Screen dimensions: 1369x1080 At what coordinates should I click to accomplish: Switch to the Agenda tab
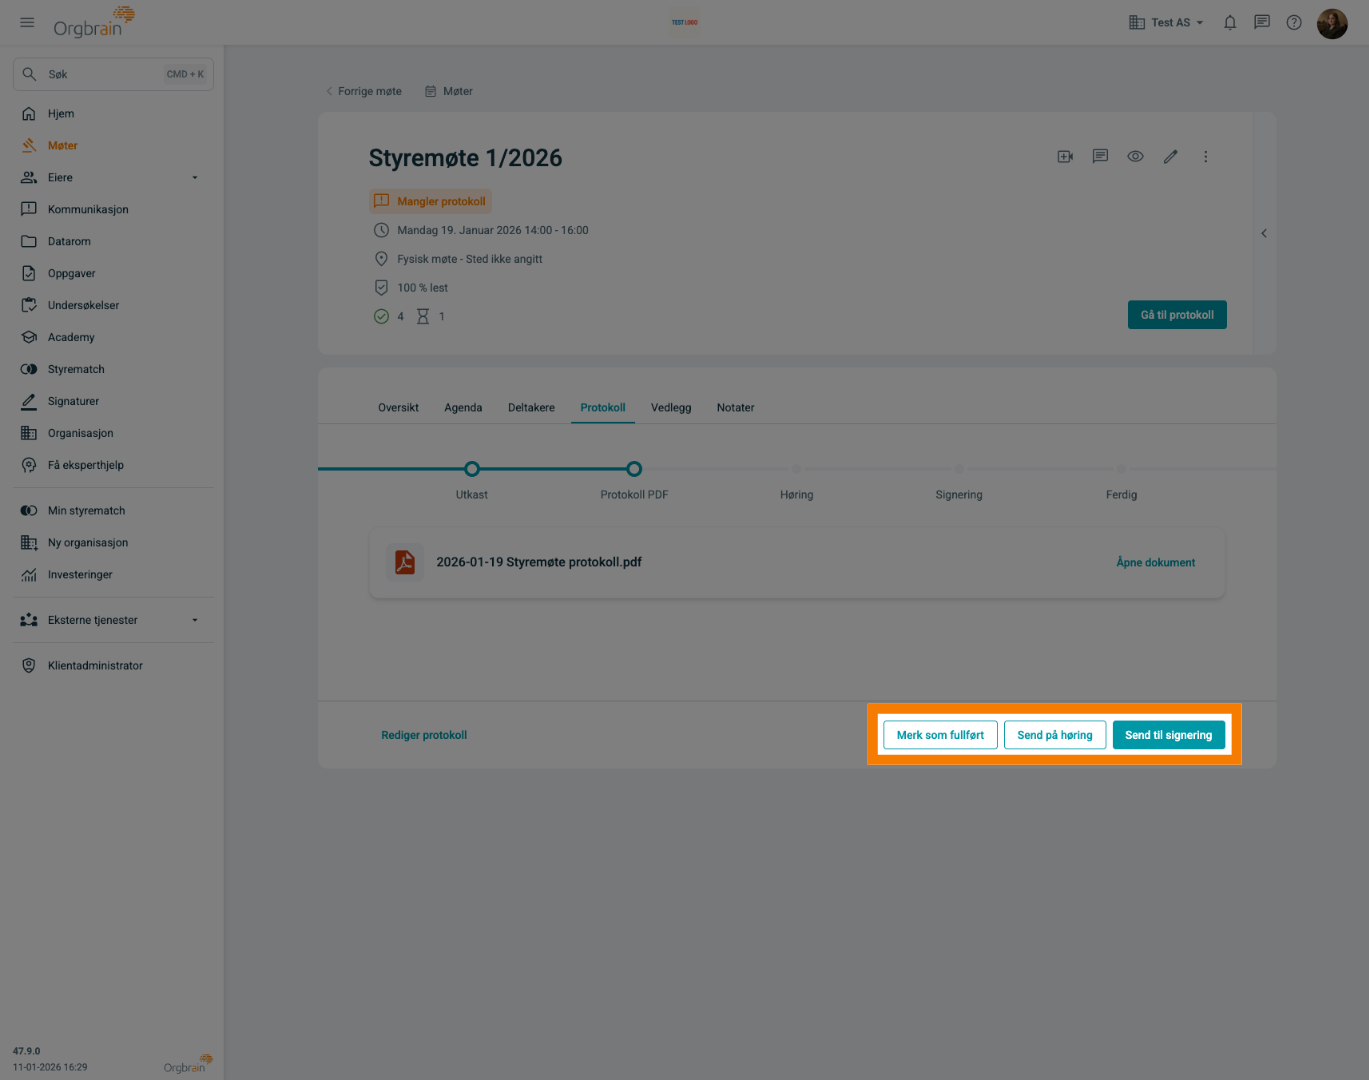pos(463,408)
